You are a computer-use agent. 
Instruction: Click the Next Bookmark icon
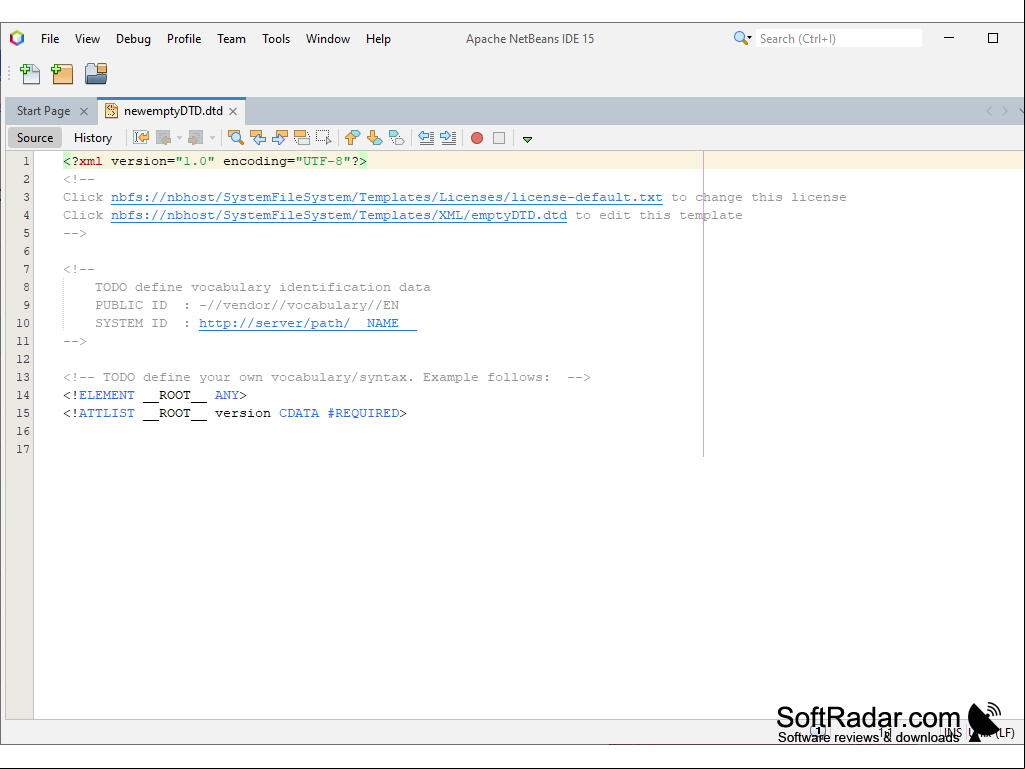click(x=375, y=137)
